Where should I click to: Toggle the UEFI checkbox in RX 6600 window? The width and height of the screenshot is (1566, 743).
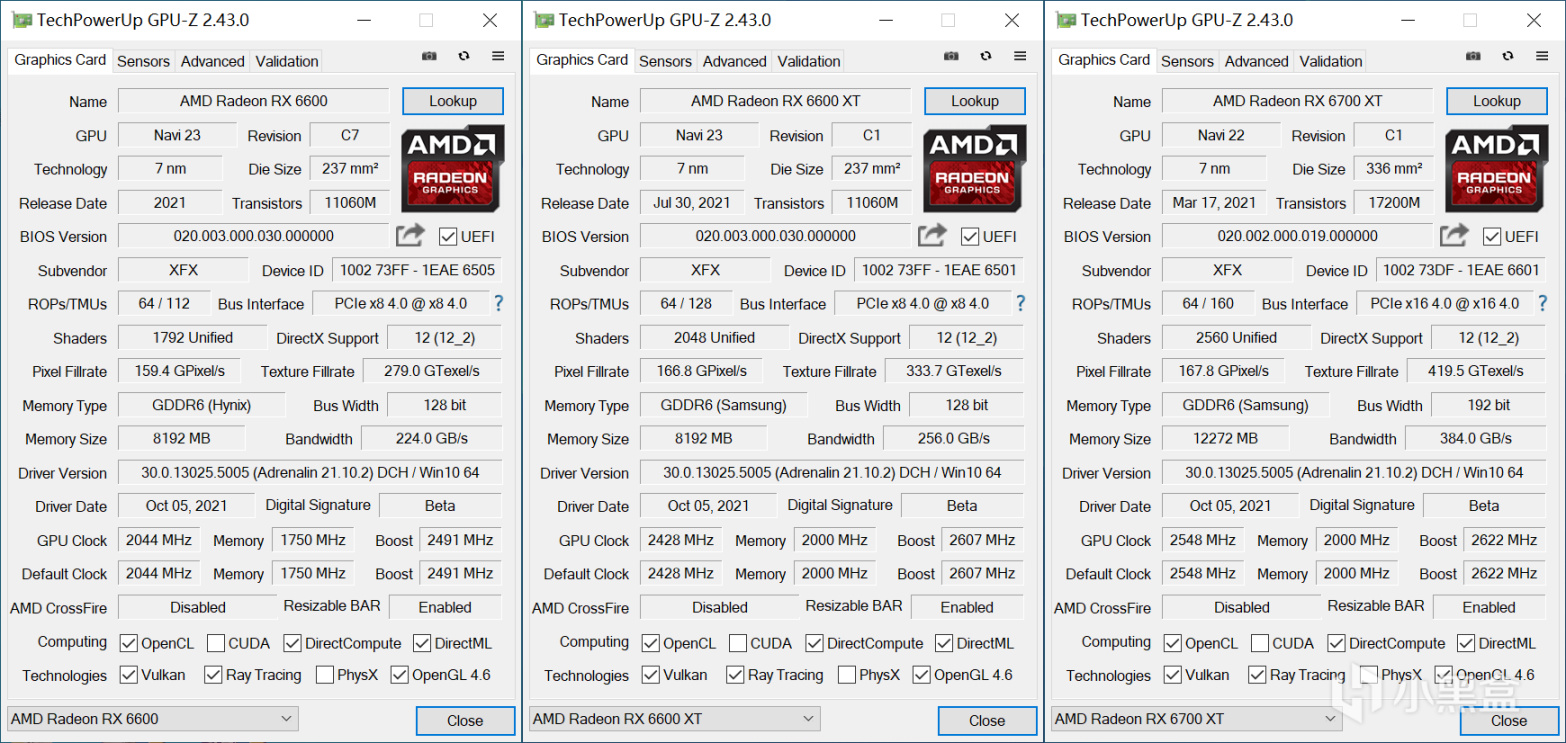click(x=449, y=237)
